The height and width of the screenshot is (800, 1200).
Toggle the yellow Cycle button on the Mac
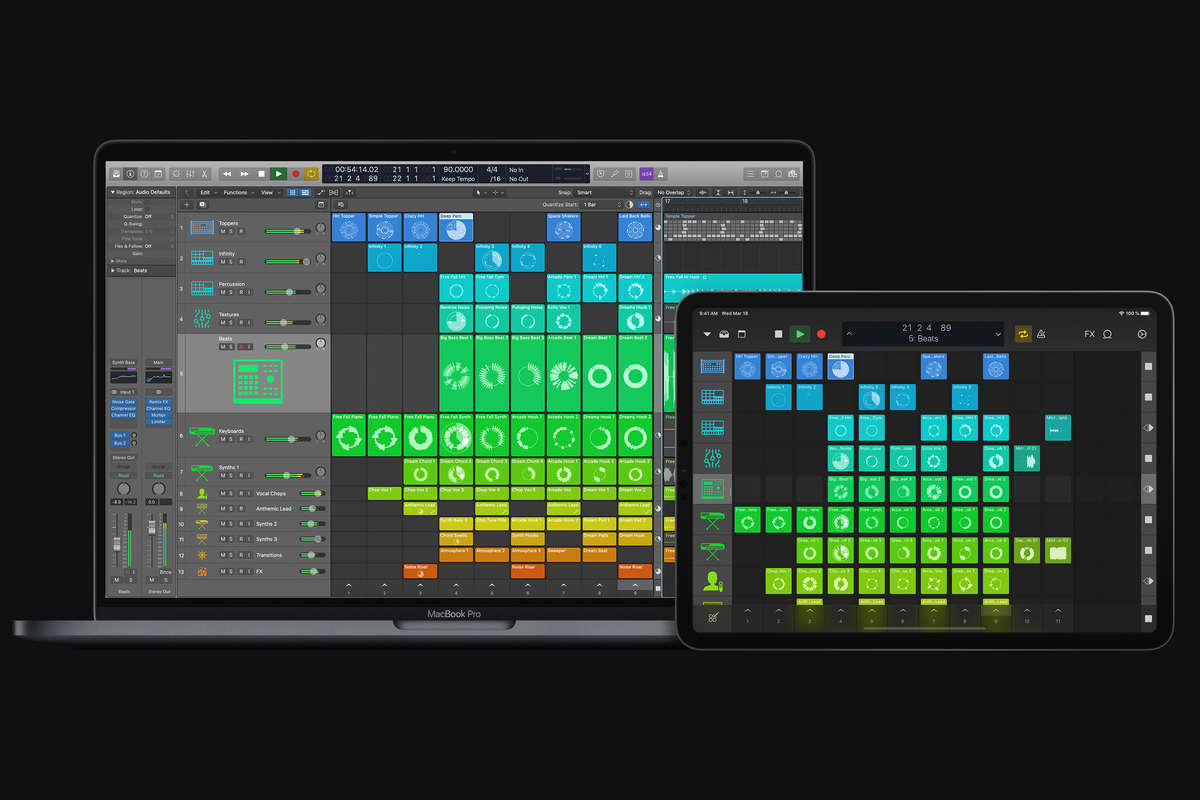point(312,174)
